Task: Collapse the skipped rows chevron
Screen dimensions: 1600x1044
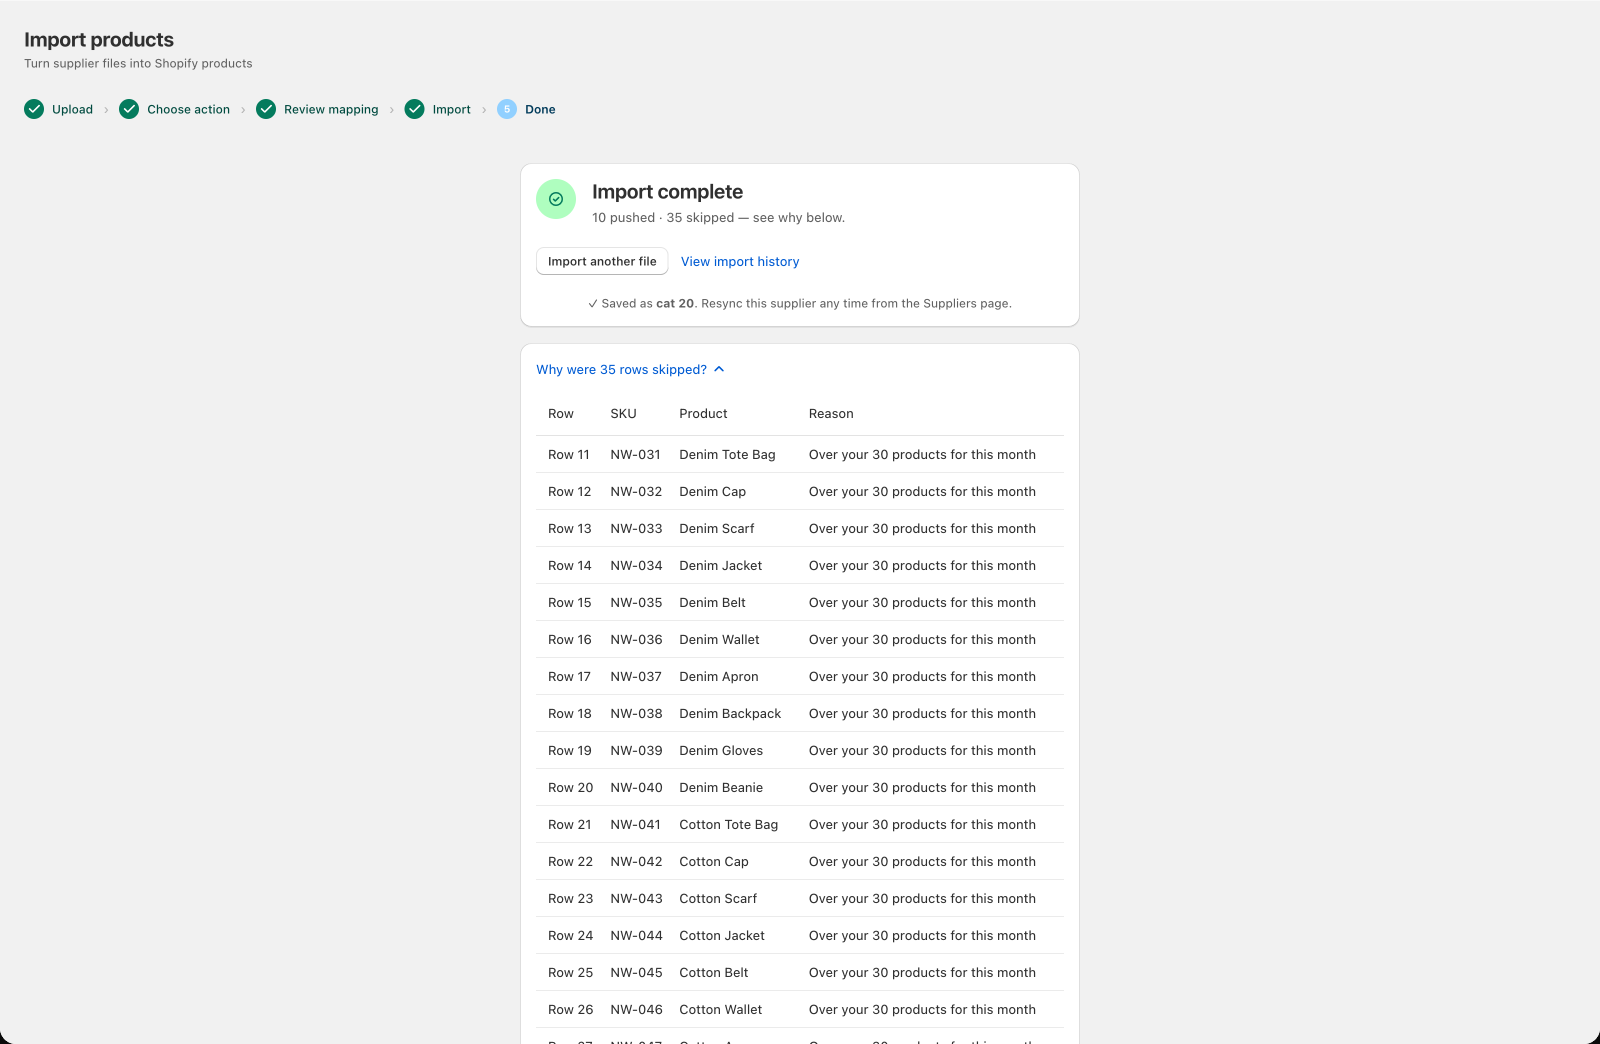Action: tap(719, 369)
